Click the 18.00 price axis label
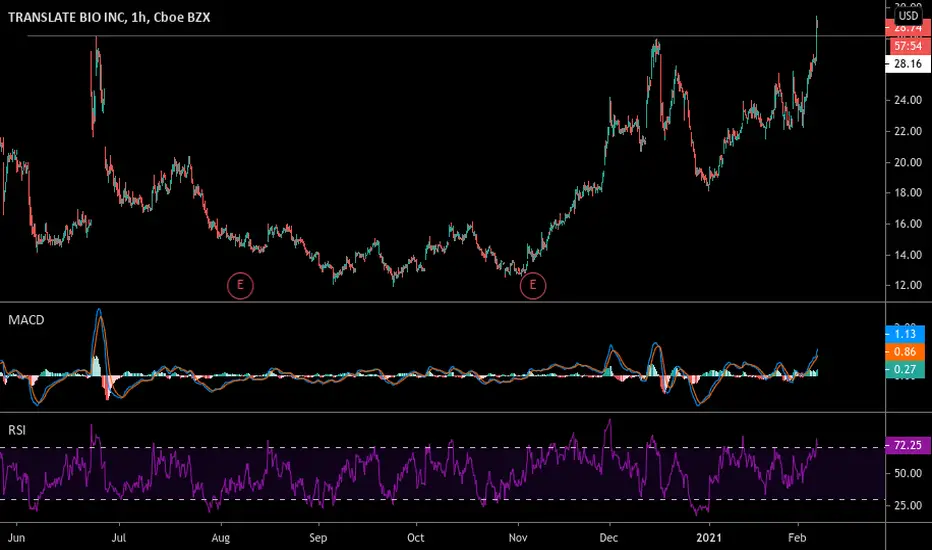This screenshot has height=550, width=932. (908, 193)
